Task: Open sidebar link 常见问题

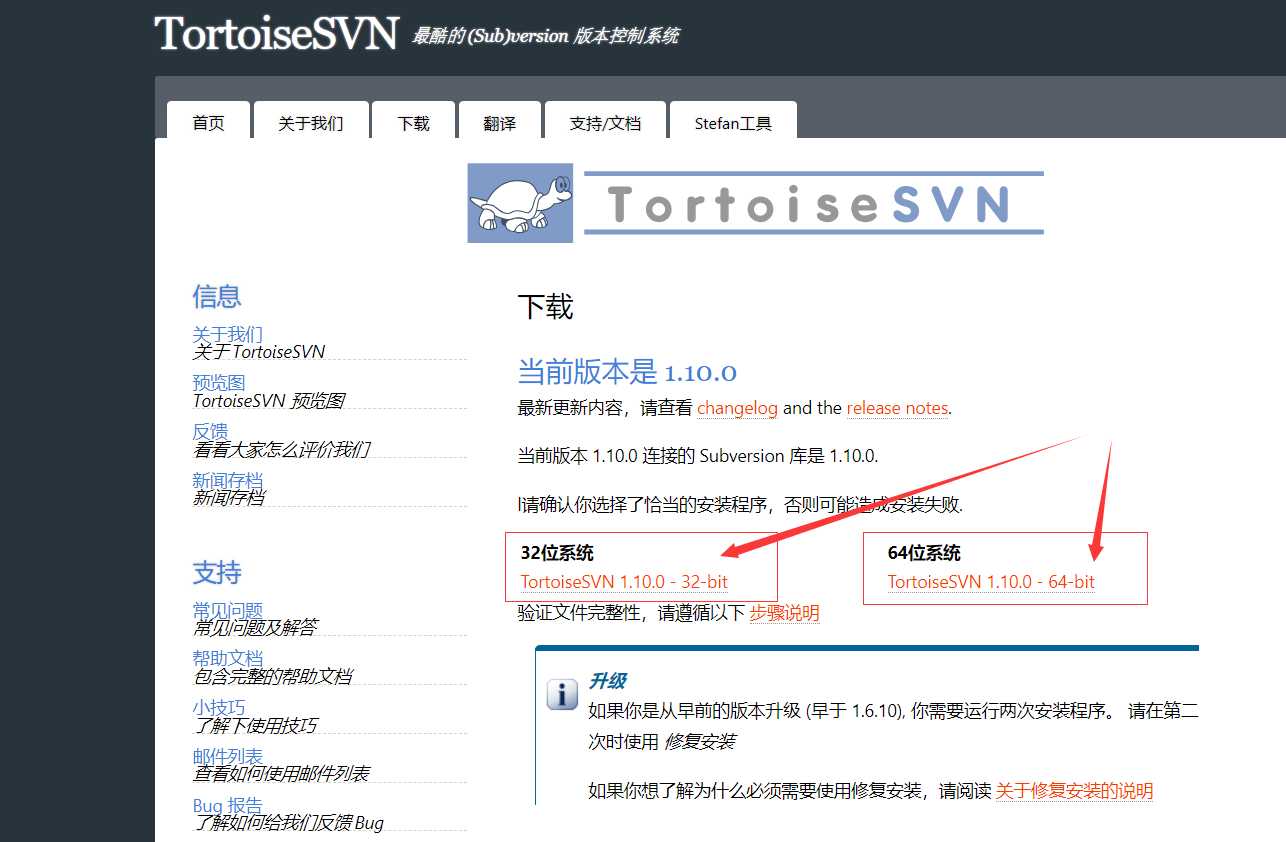Action: tap(228, 610)
